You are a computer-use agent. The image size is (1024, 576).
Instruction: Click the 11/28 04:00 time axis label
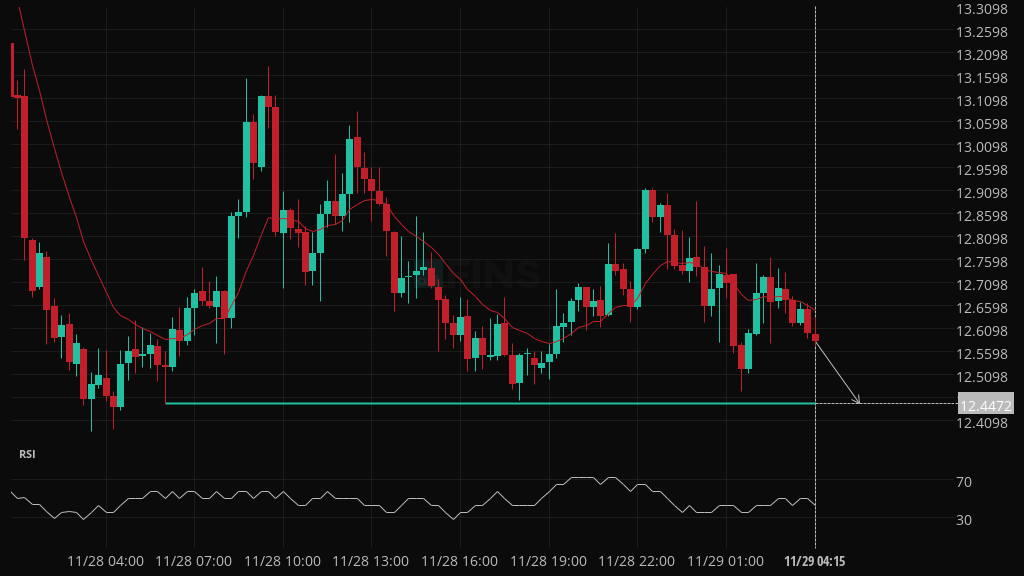[x=105, y=561]
